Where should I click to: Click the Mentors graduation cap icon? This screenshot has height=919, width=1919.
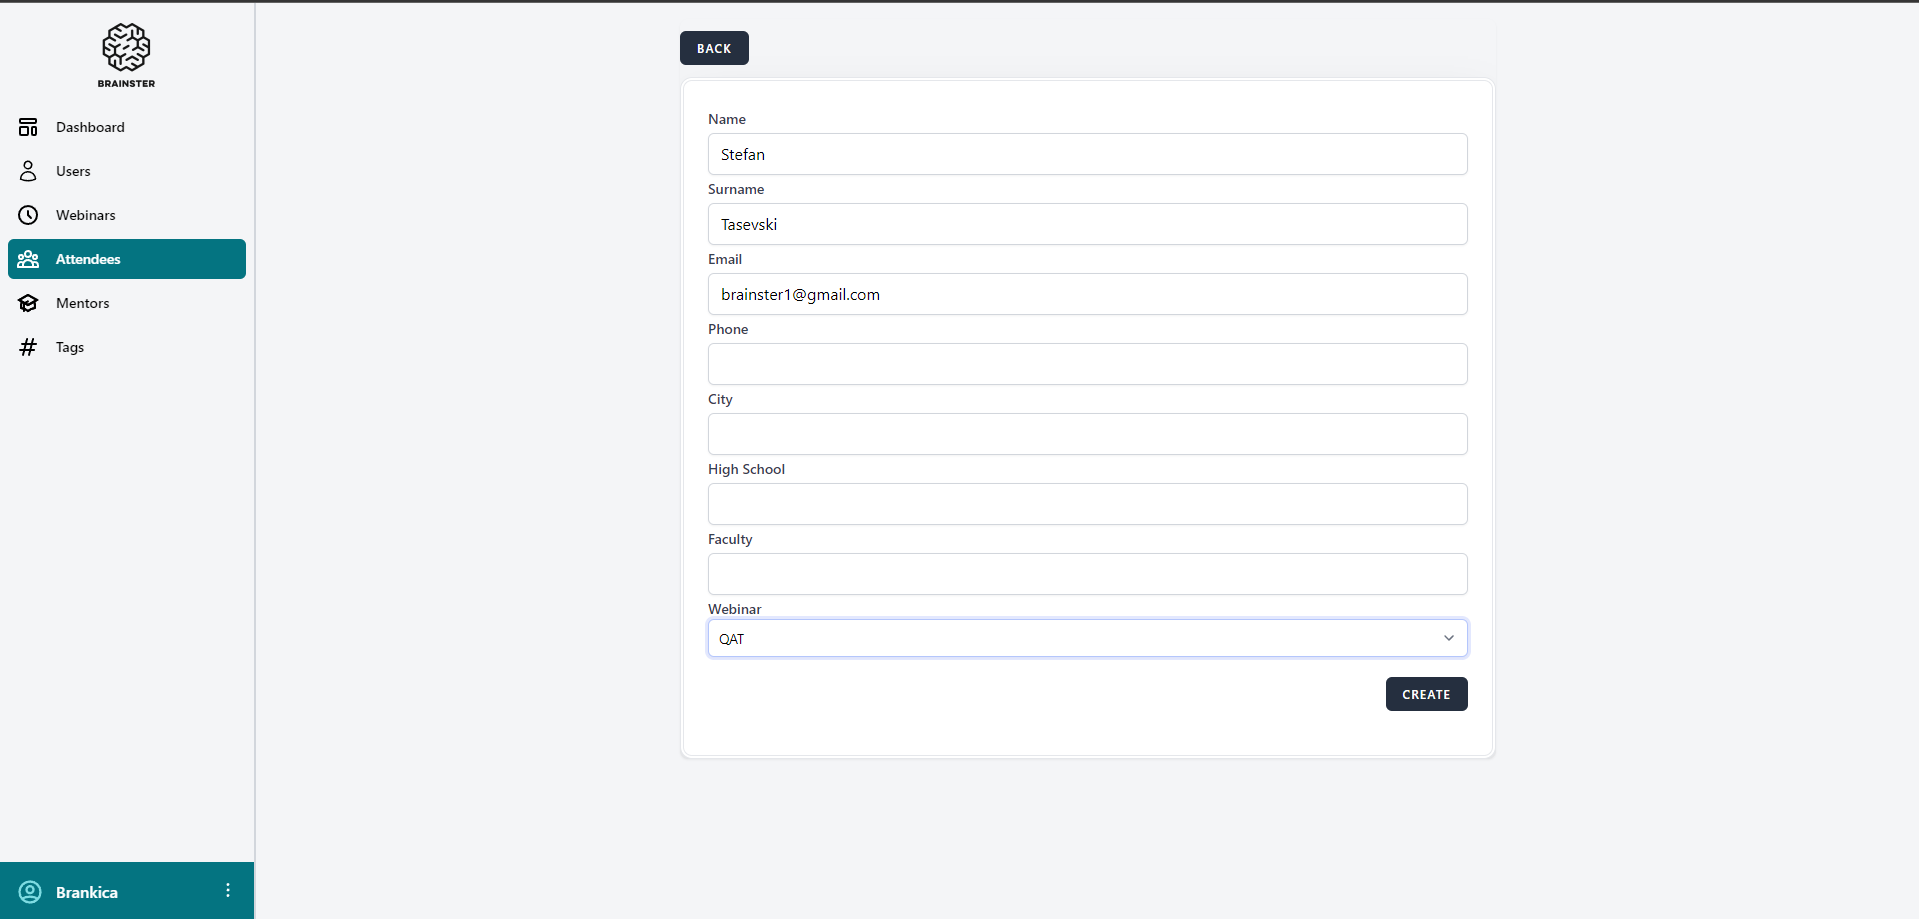point(28,303)
